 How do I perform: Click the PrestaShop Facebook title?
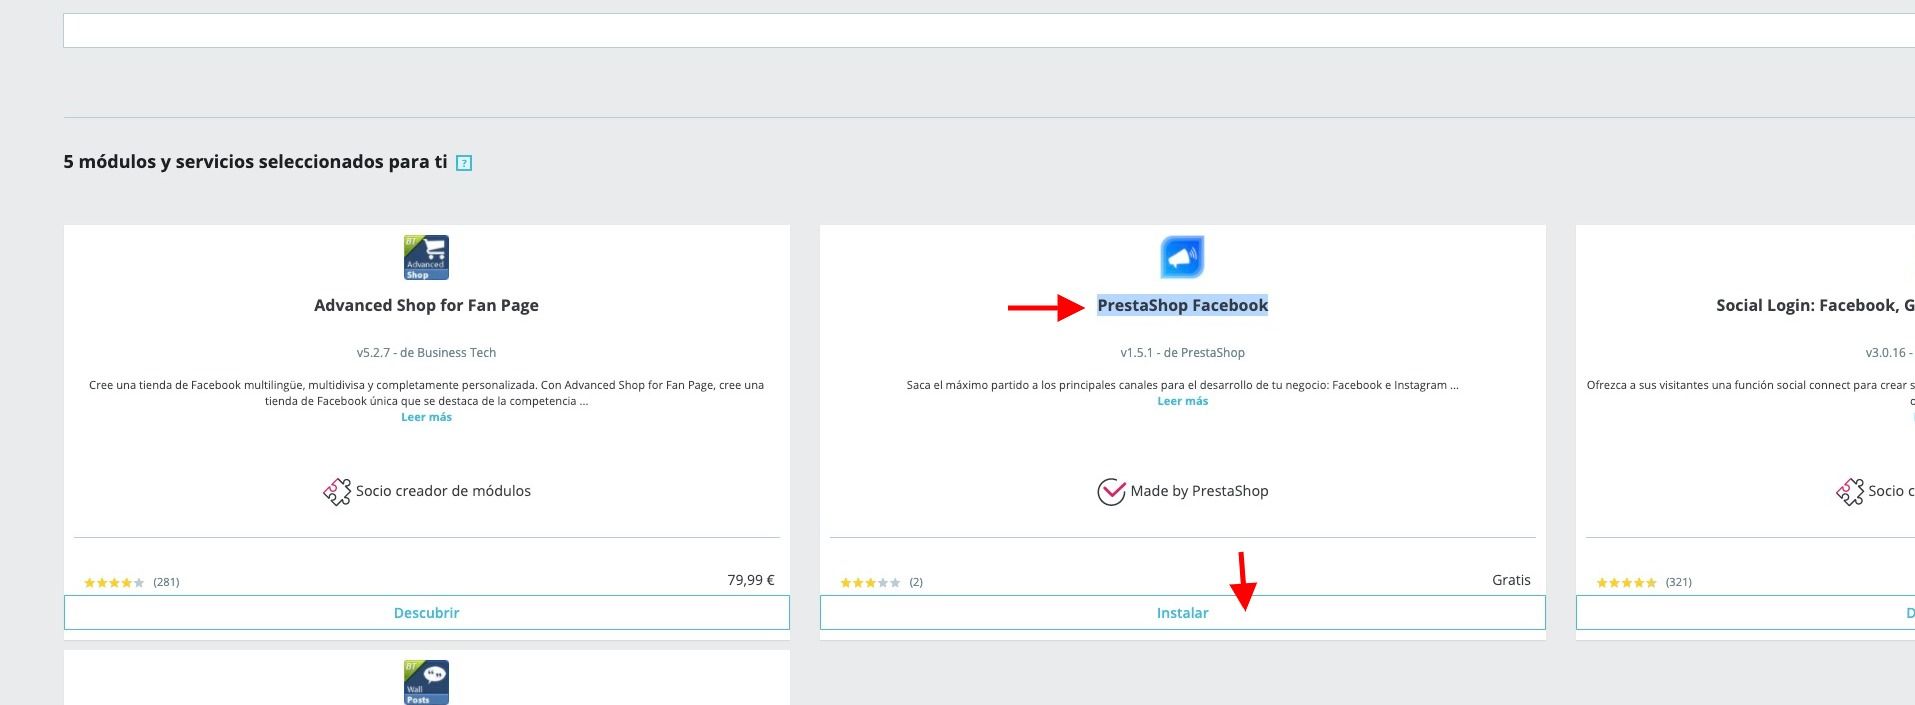pos(1182,306)
